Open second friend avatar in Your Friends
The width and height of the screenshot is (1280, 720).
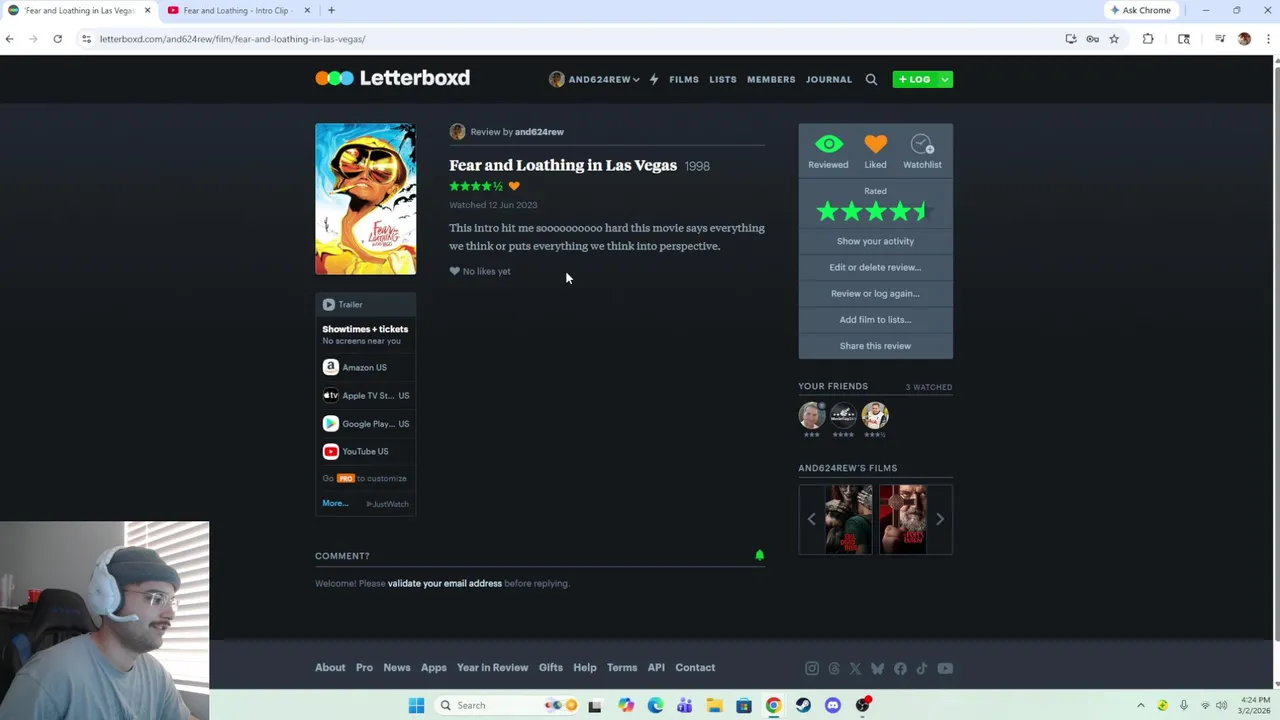tap(843, 414)
